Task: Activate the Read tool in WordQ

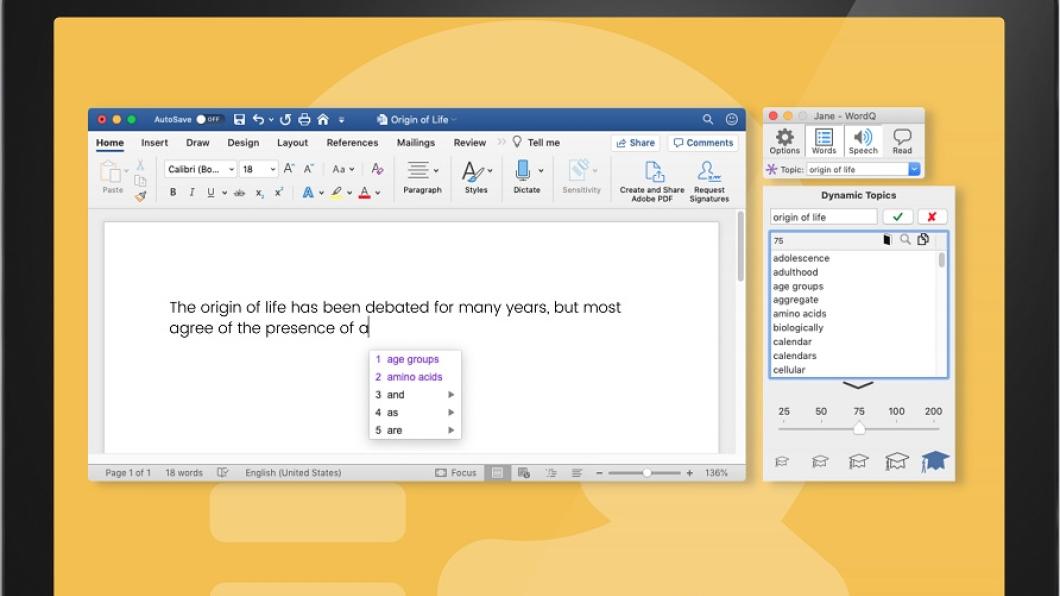Action: [x=902, y=138]
